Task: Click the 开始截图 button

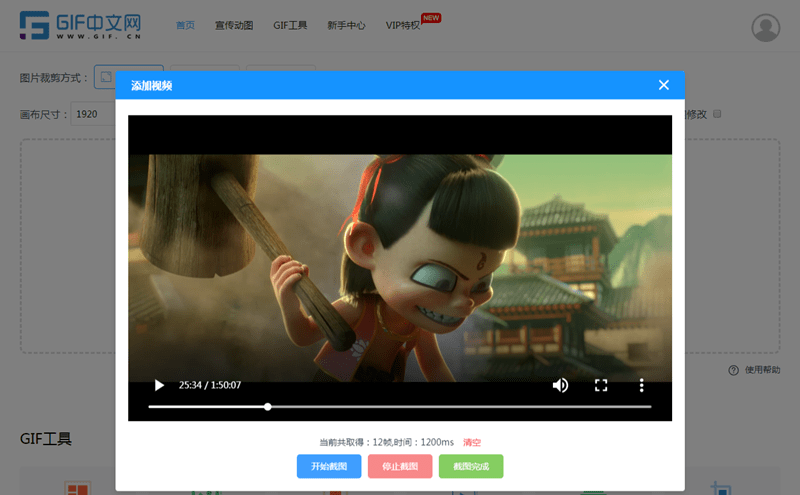Action: [329, 466]
